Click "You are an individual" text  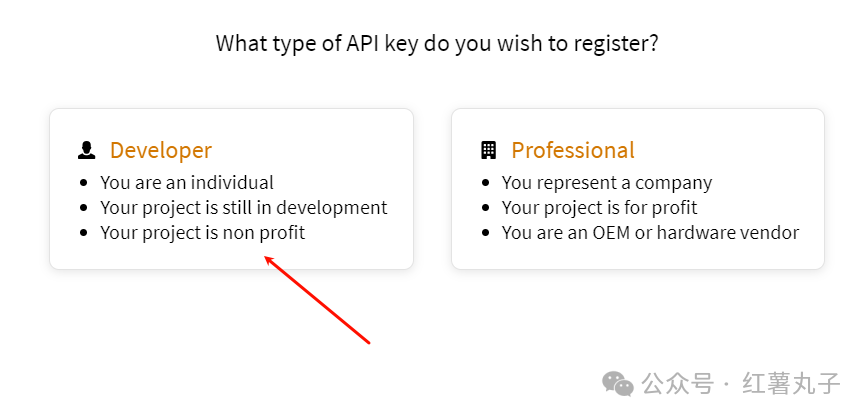pyautogui.click(x=187, y=183)
